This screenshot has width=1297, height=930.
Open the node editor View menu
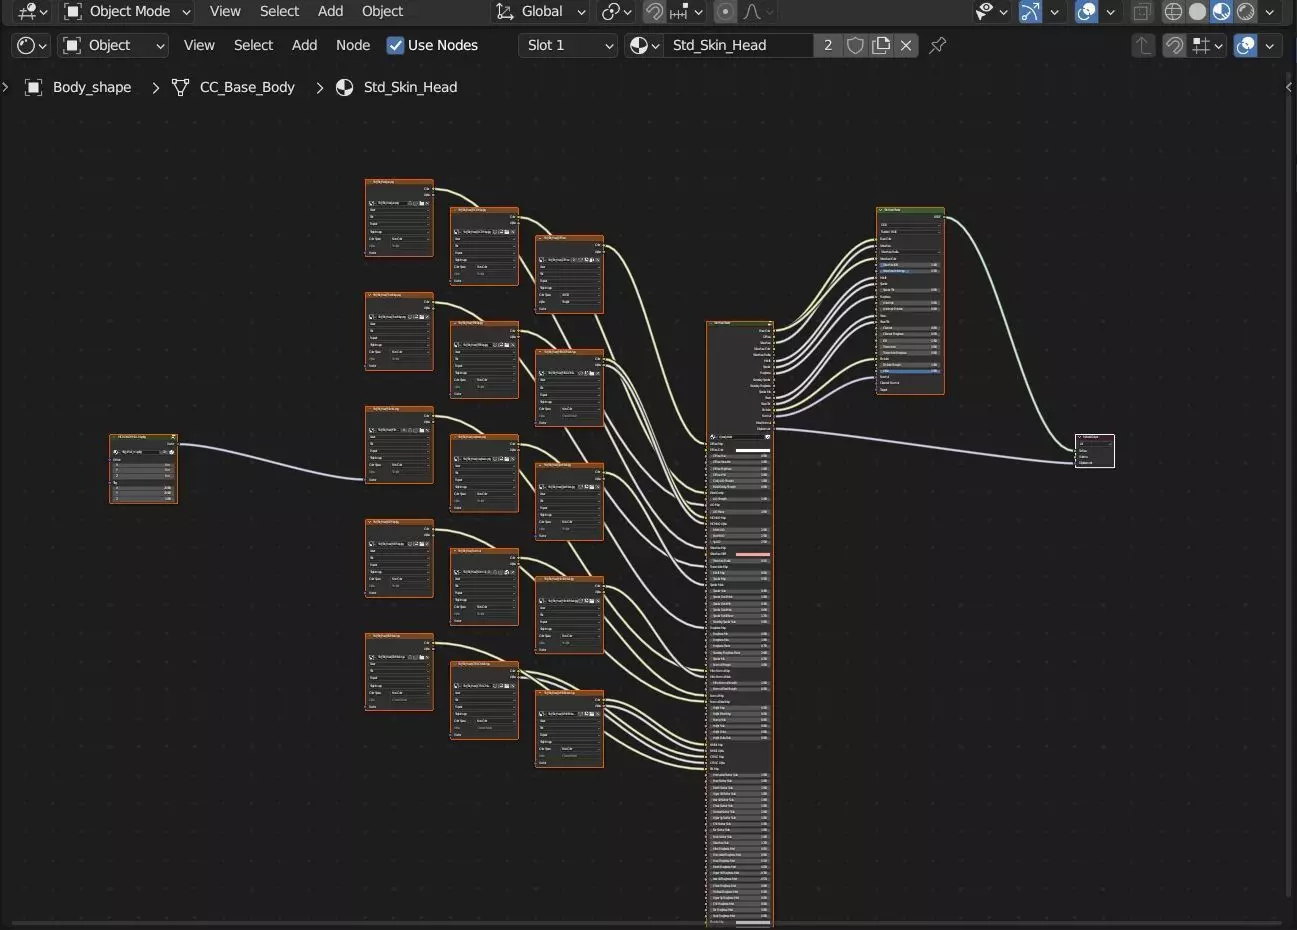coord(199,45)
